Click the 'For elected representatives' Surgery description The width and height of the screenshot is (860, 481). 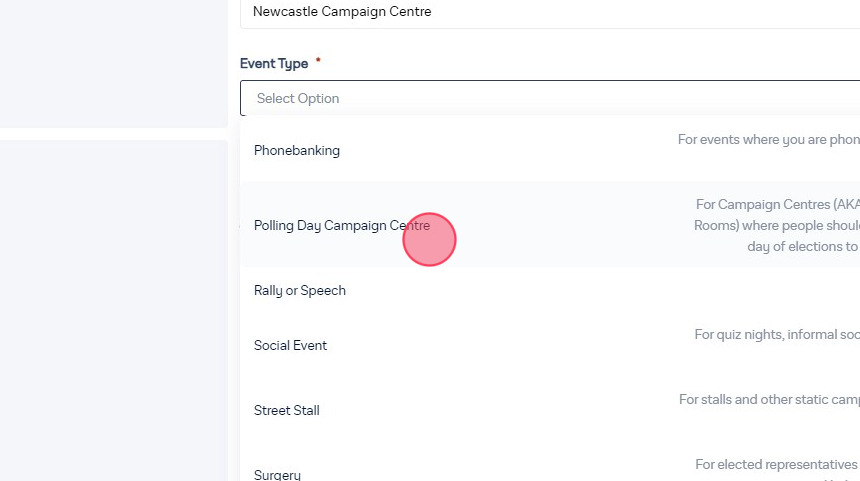coord(777,464)
